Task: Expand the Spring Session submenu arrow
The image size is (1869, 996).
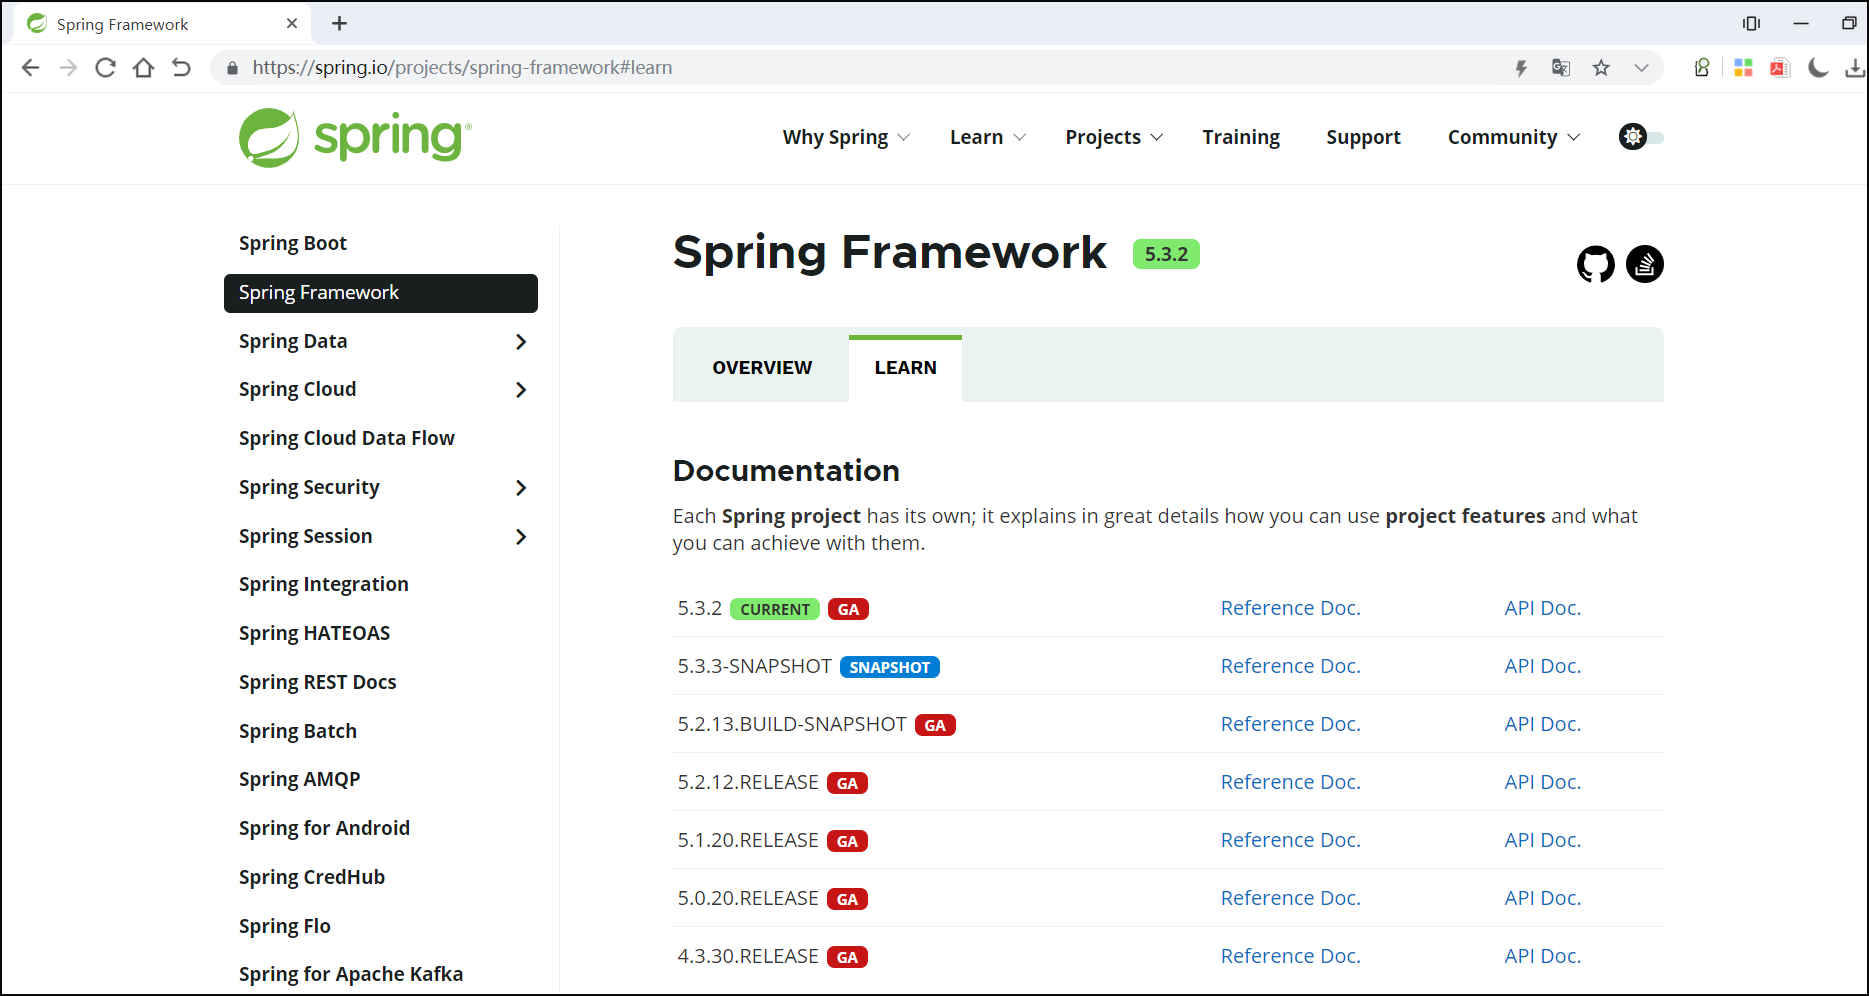Action: (520, 537)
